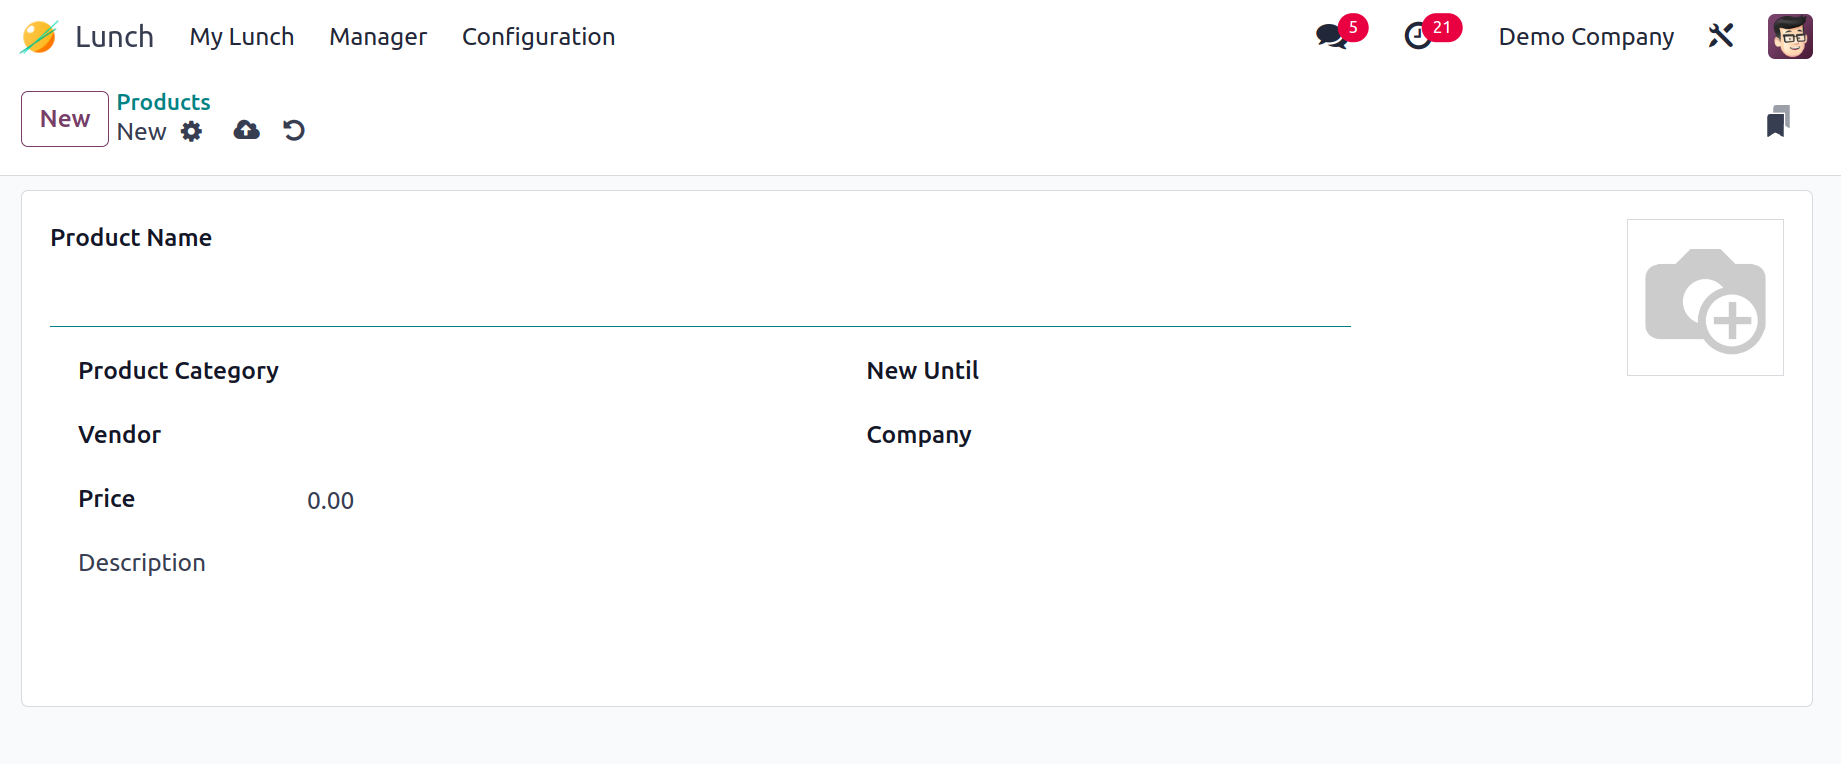The height and width of the screenshot is (764, 1841).
Task: Open the My Lunch menu
Action: pos(242,37)
